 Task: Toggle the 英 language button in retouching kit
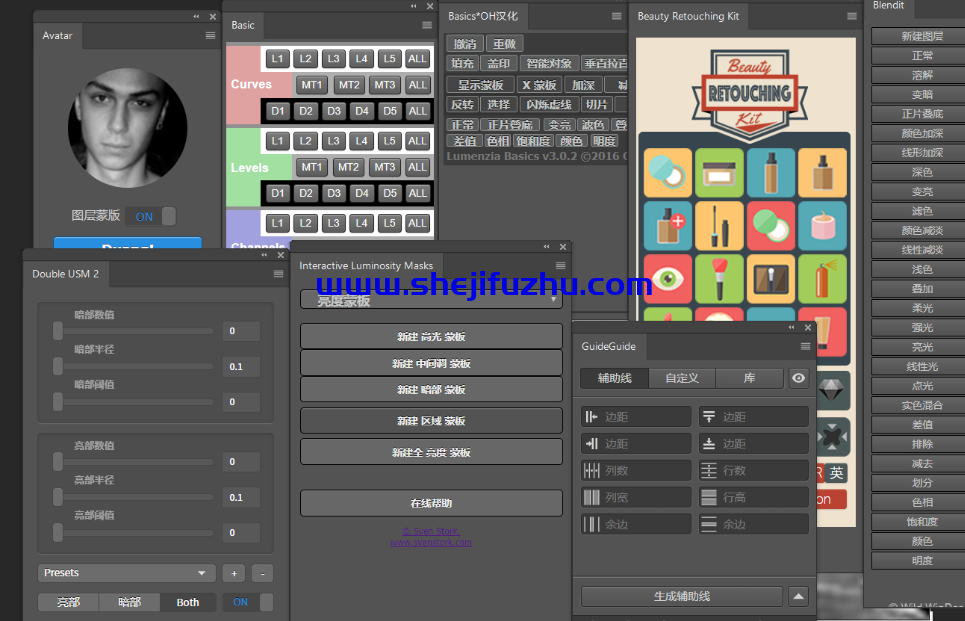(x=836, y=473)
